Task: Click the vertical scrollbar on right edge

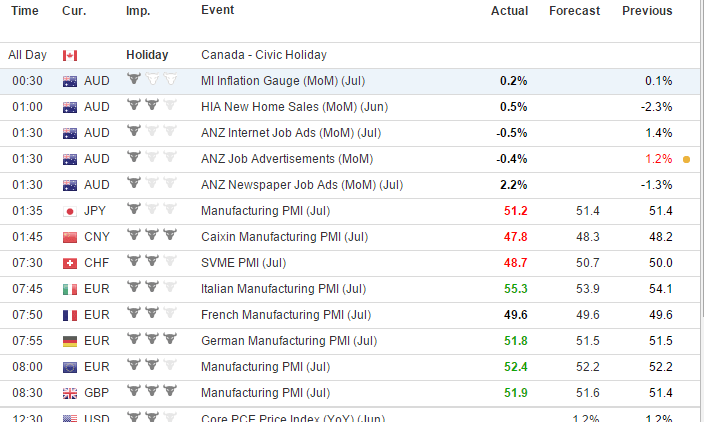Action: pyautogui.click(x=702, y=211)
